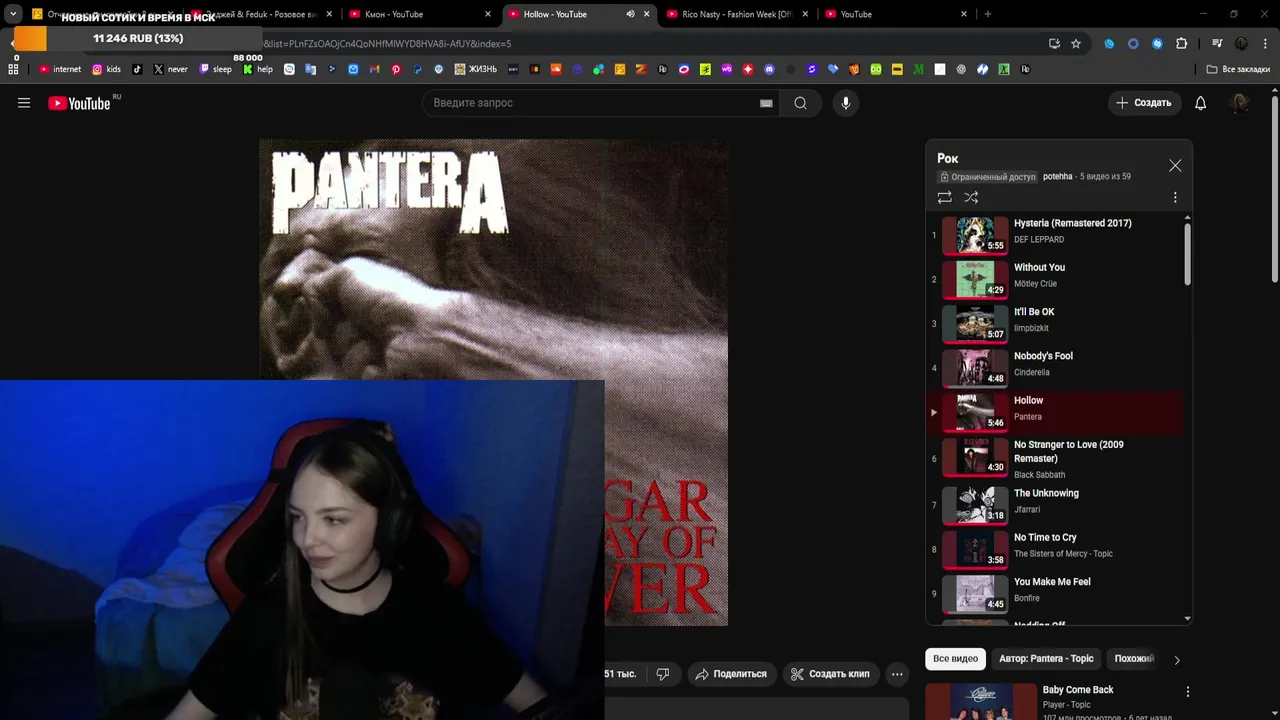Viewport: 1280px width, 720px height.
Task: Click Создать клип button
Action: [831, 674]
